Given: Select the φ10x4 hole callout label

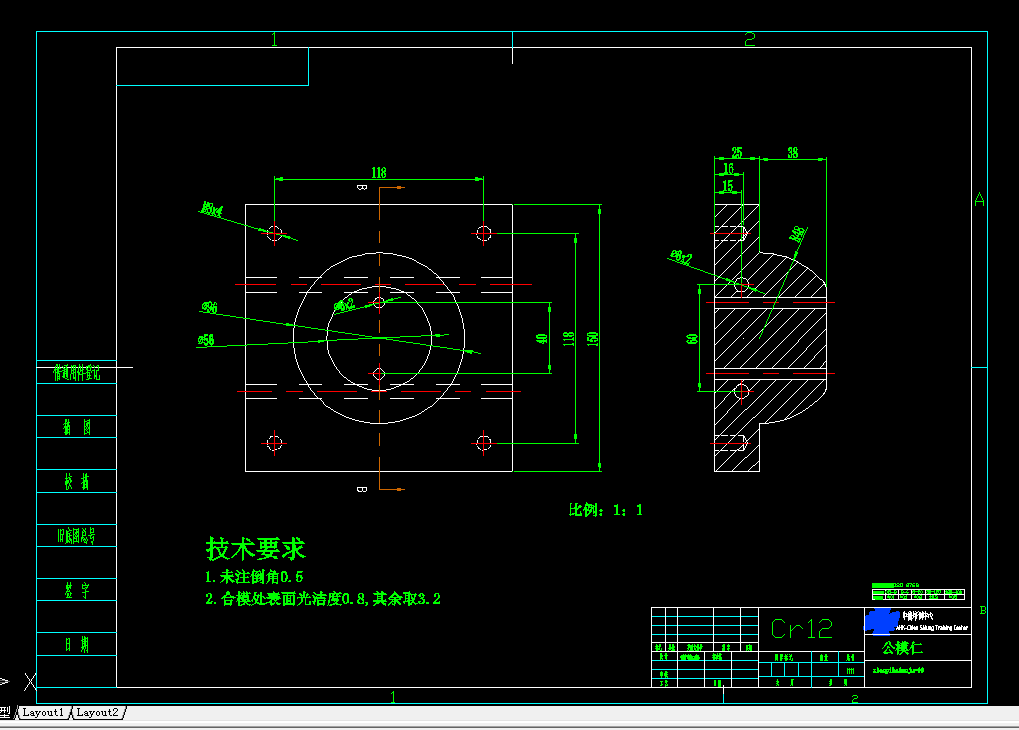Looking at the screenshot, I should pos(212,209).
